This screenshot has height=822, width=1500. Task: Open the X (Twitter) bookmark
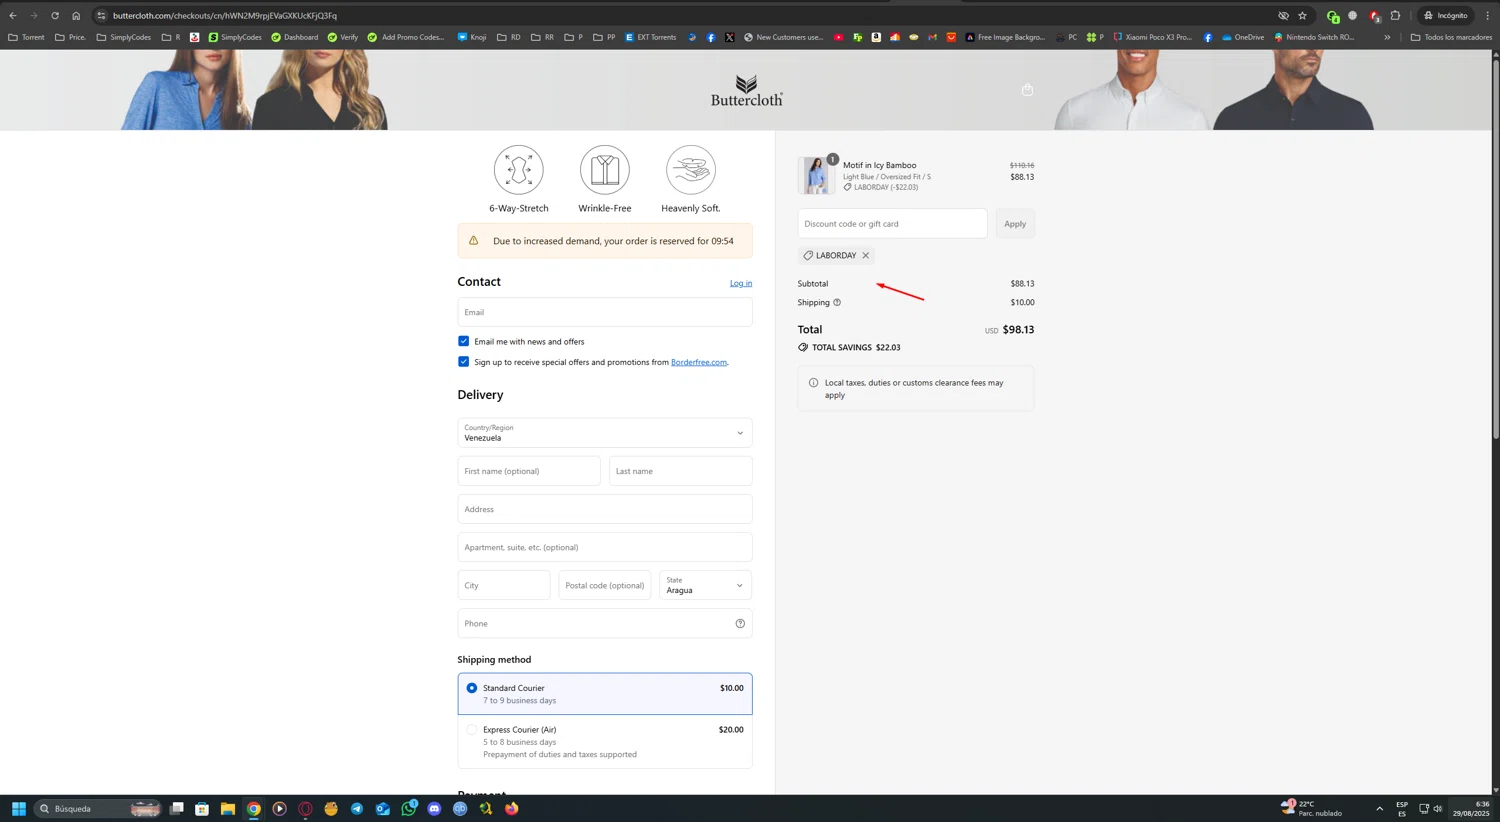click(x=729, y=37)
